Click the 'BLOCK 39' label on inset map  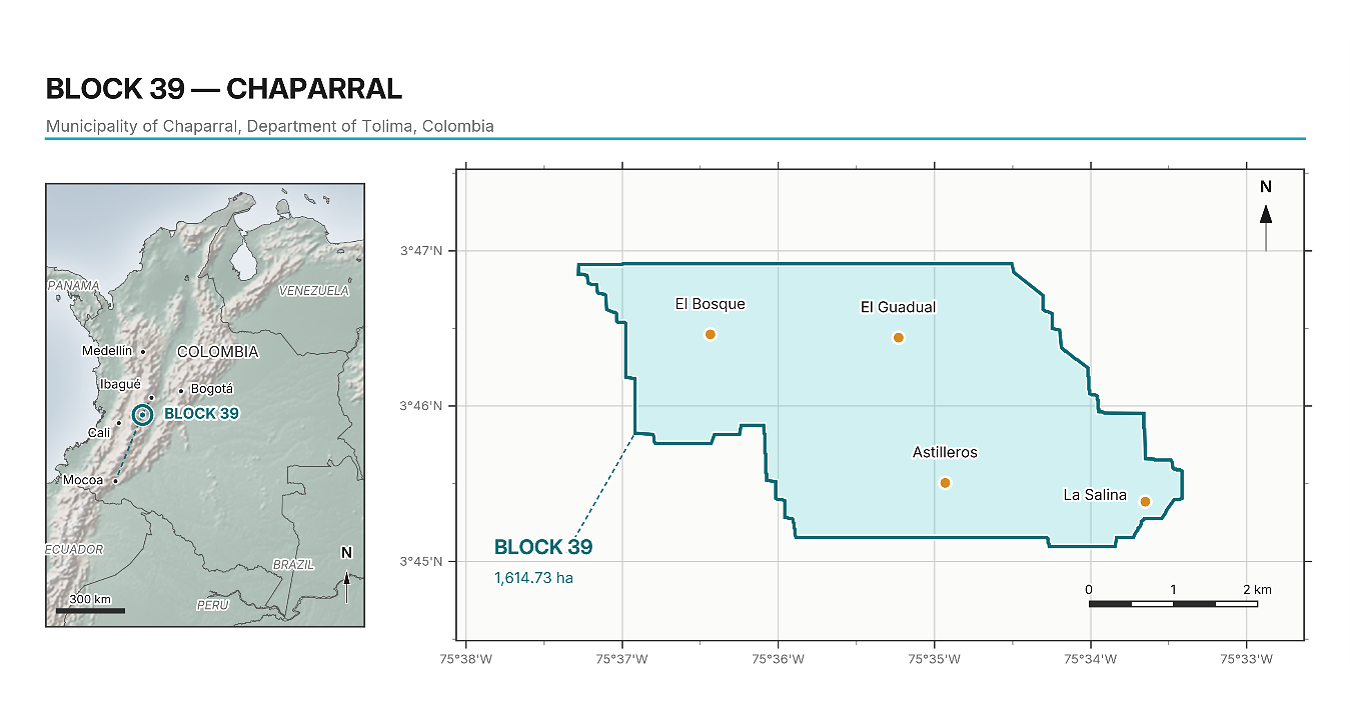click(x=201, y=413)
